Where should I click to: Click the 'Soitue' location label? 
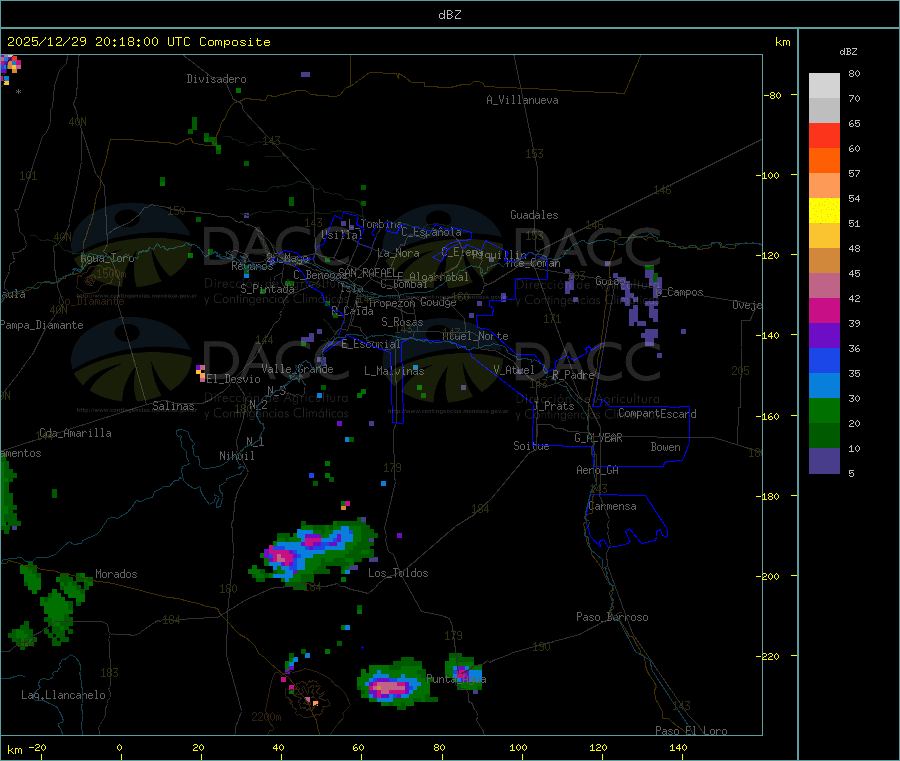coord(532,446)
